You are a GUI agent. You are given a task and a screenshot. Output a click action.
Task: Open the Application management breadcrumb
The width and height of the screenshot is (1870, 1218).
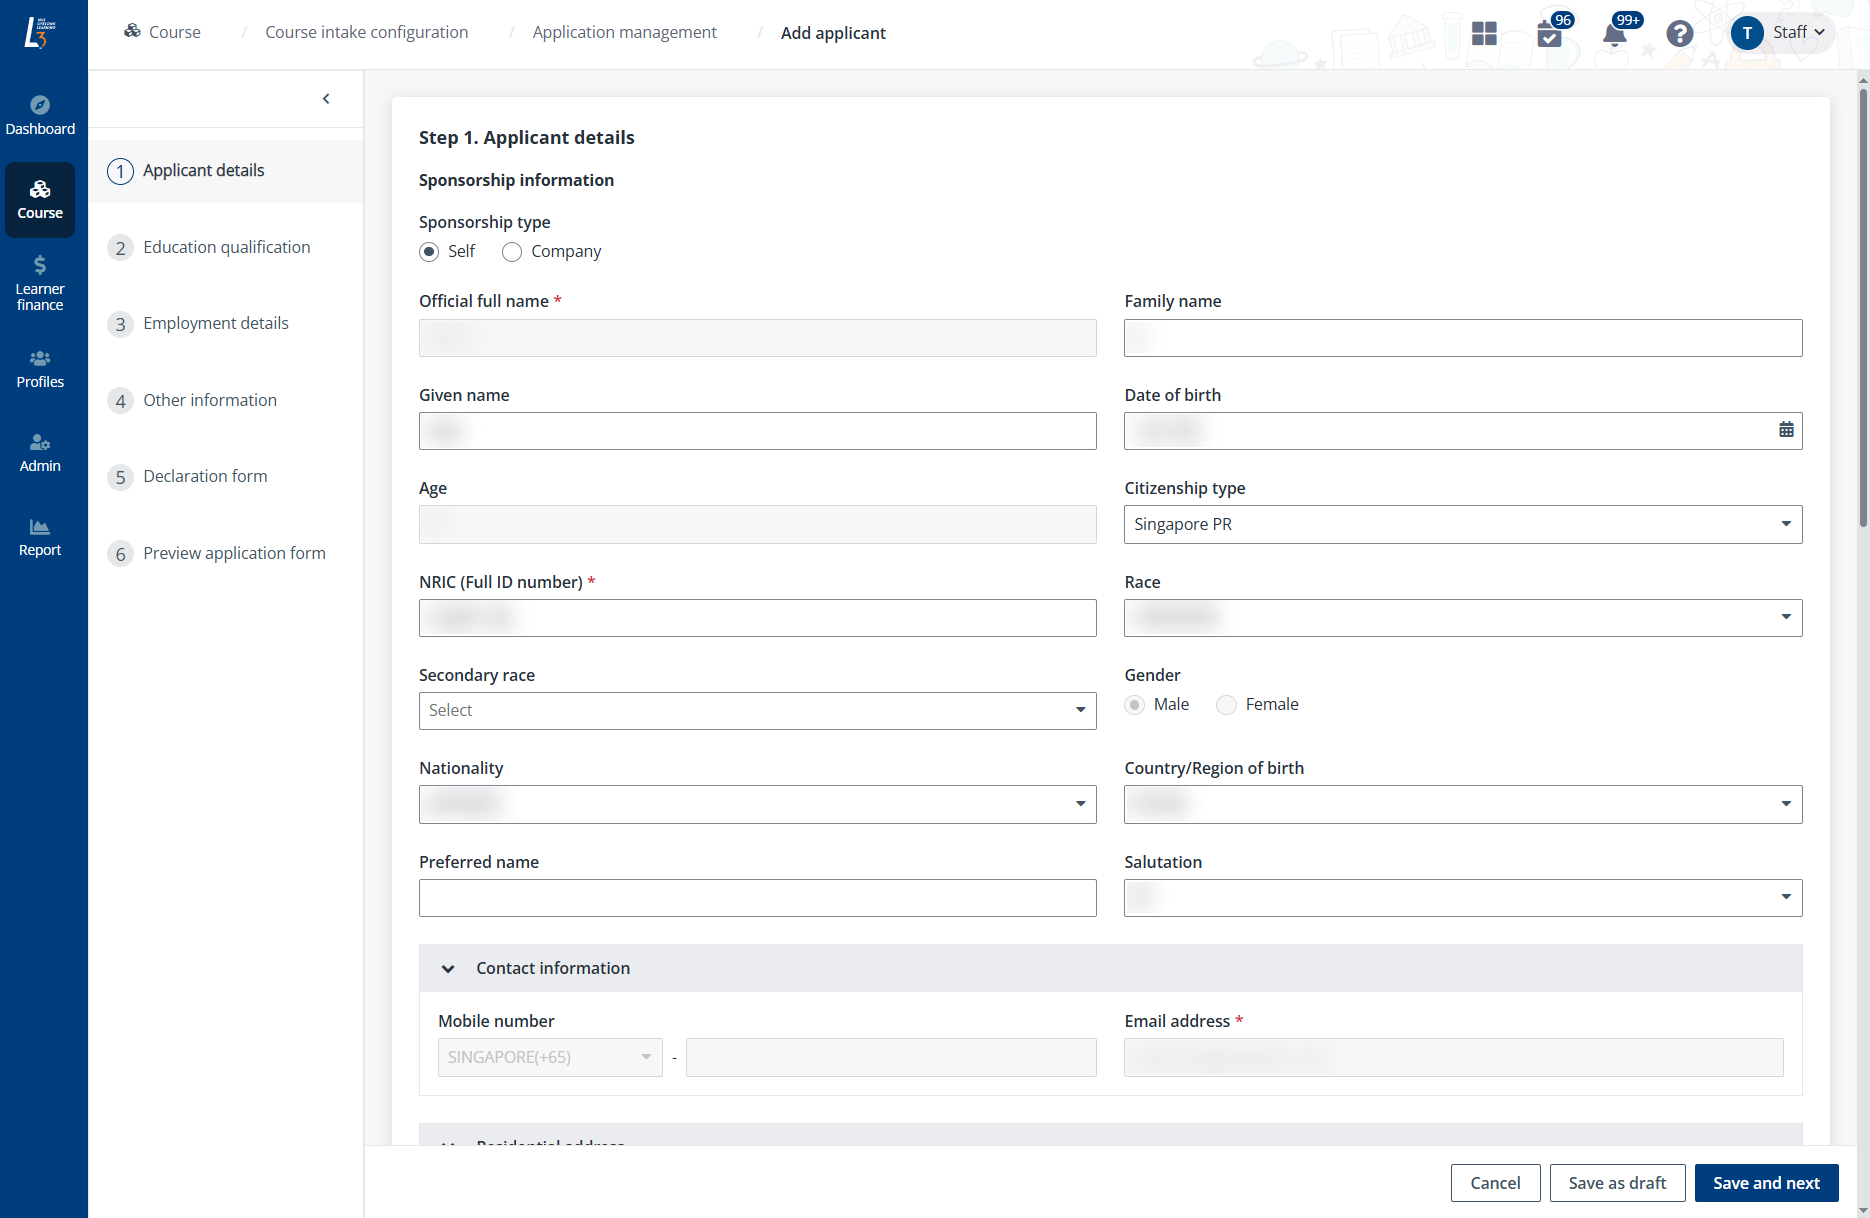pos(624,31)
